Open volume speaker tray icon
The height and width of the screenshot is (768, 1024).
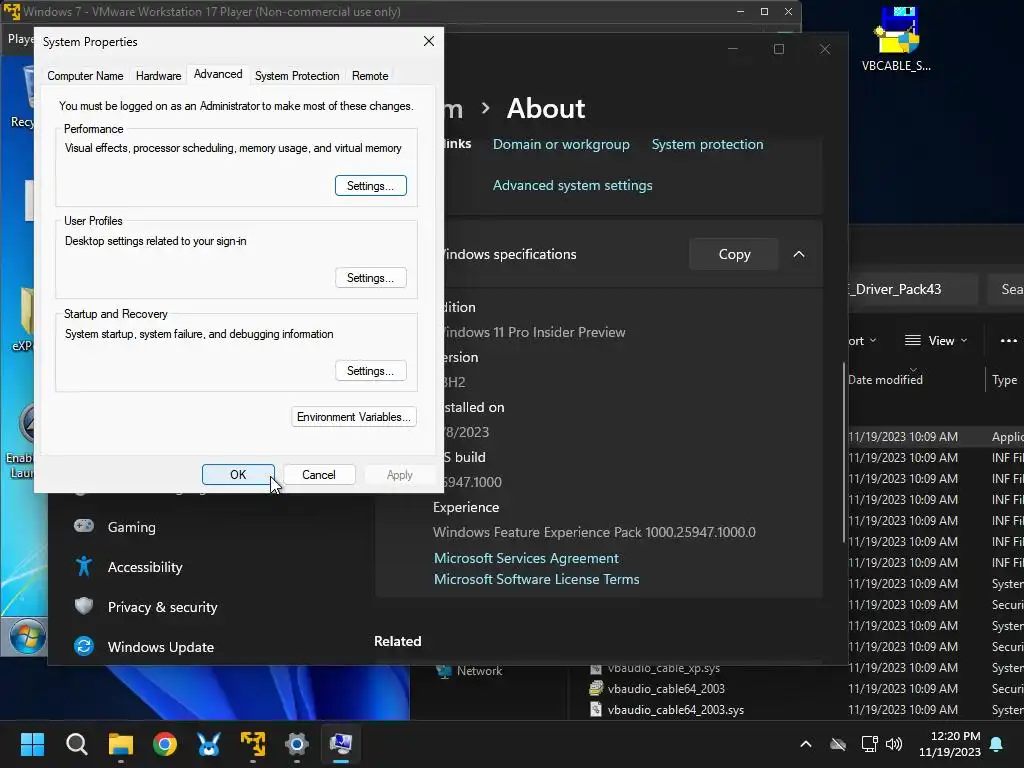coord(894,744)
